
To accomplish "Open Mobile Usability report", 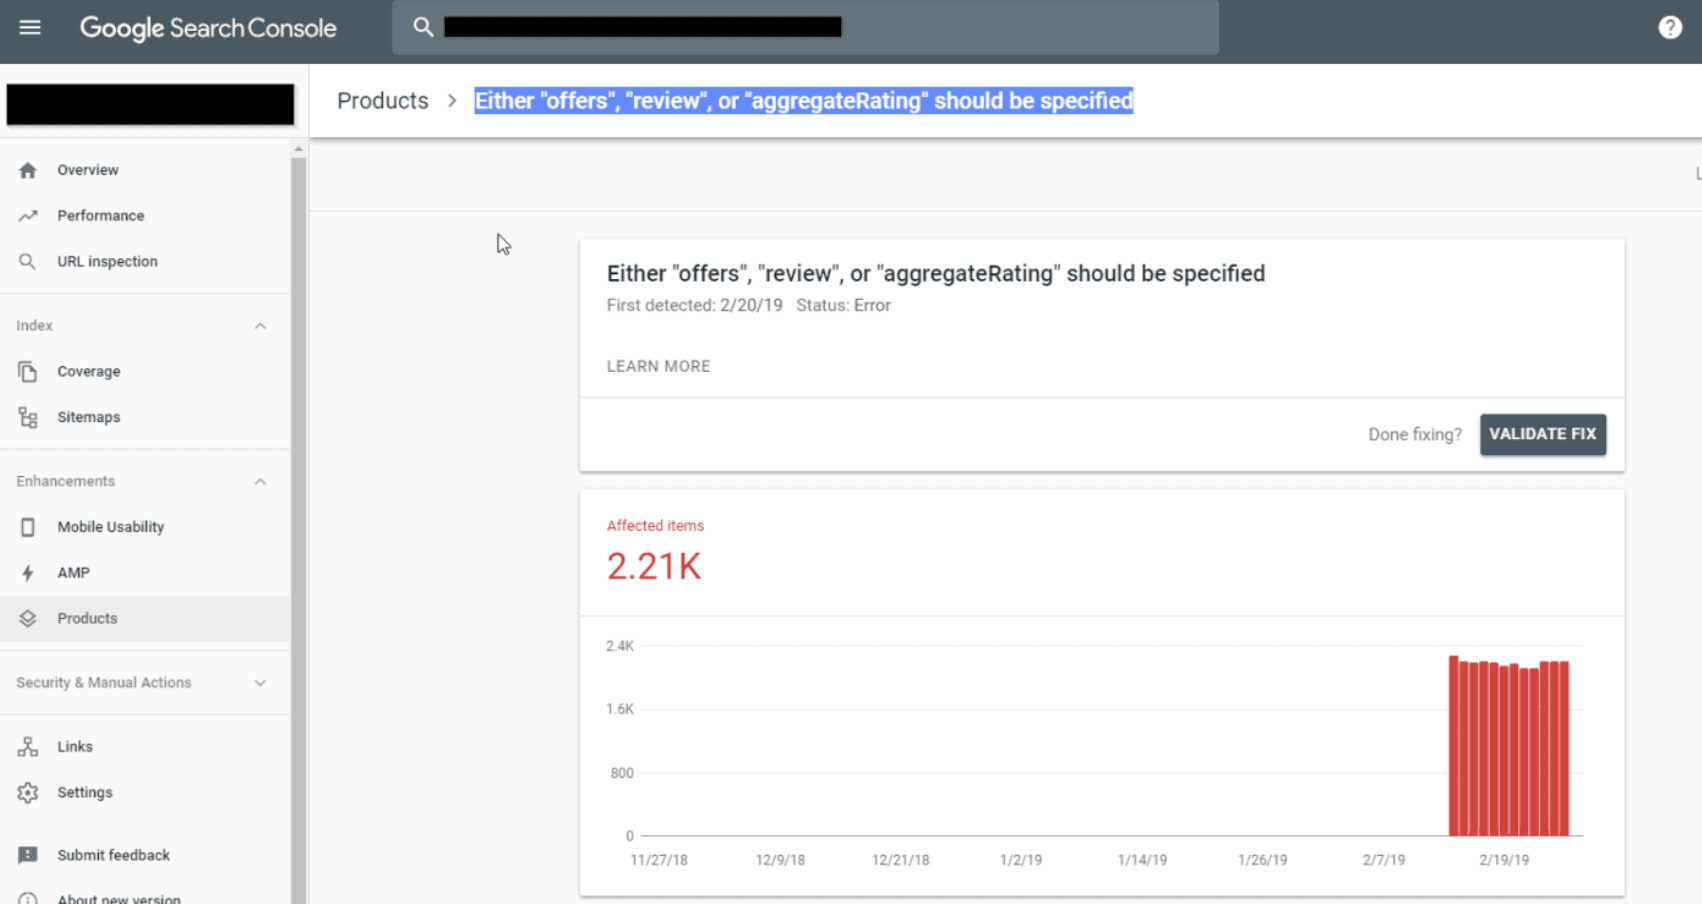I will click(145, 527).
